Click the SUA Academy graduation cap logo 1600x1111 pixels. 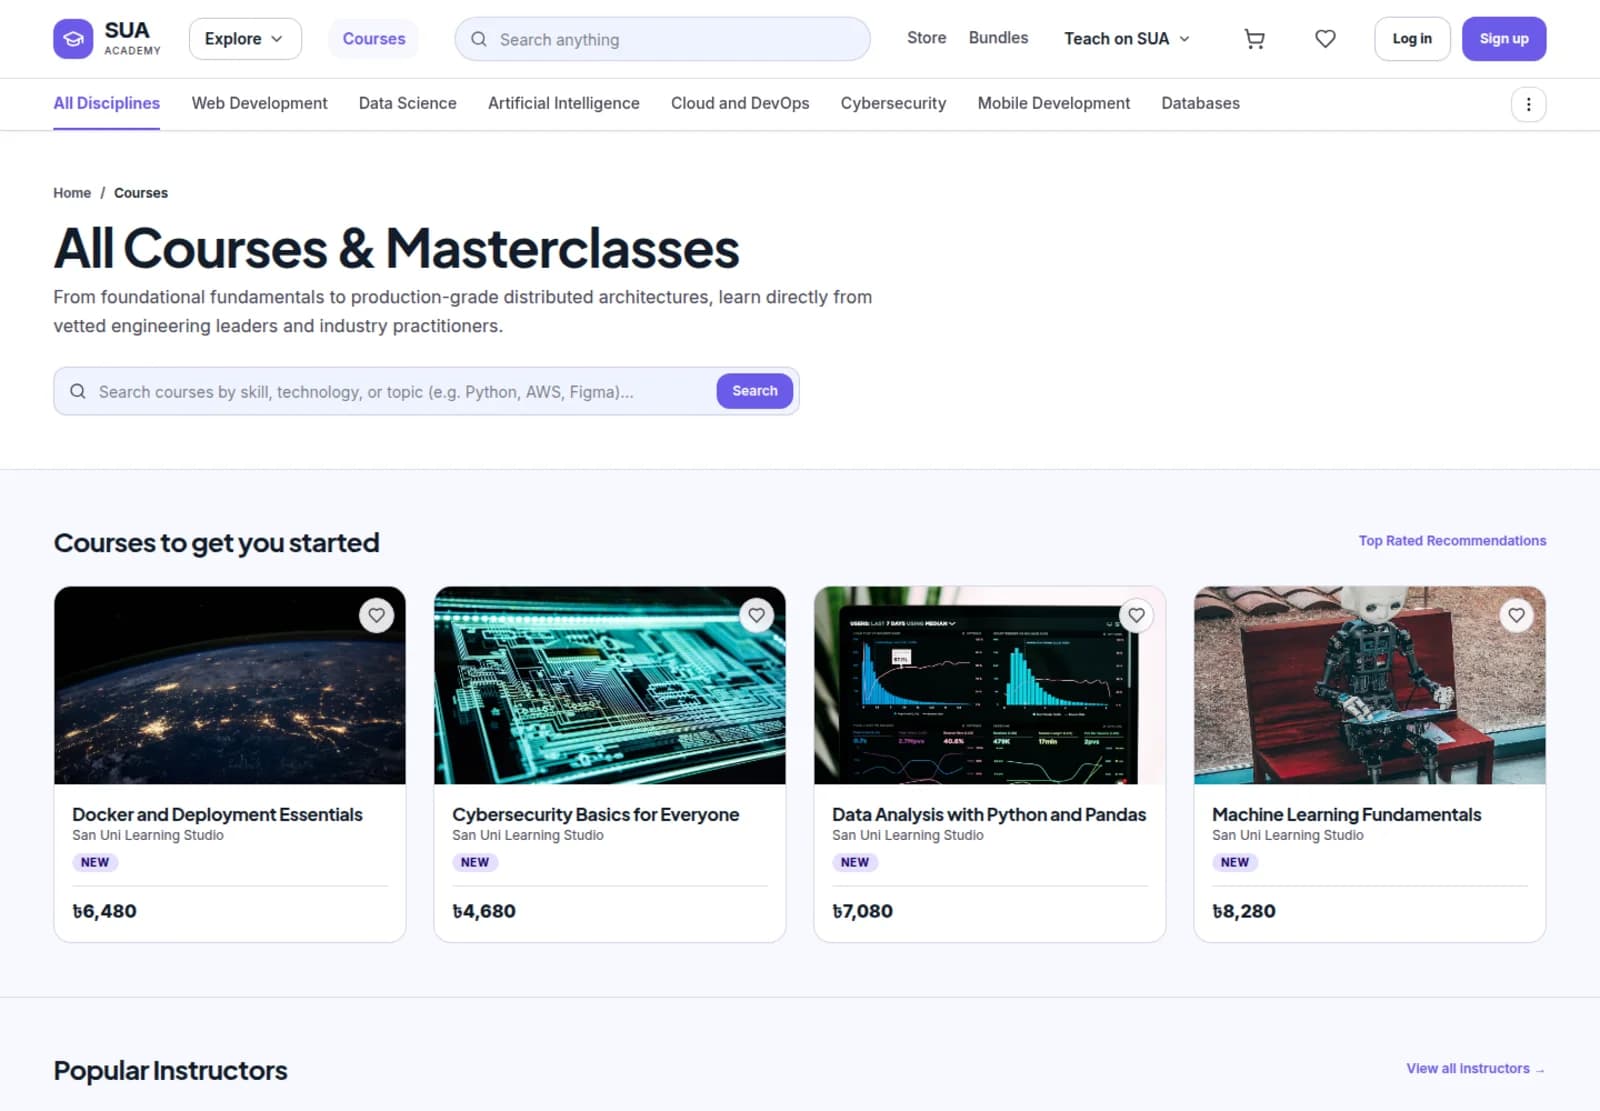(73, 39)
